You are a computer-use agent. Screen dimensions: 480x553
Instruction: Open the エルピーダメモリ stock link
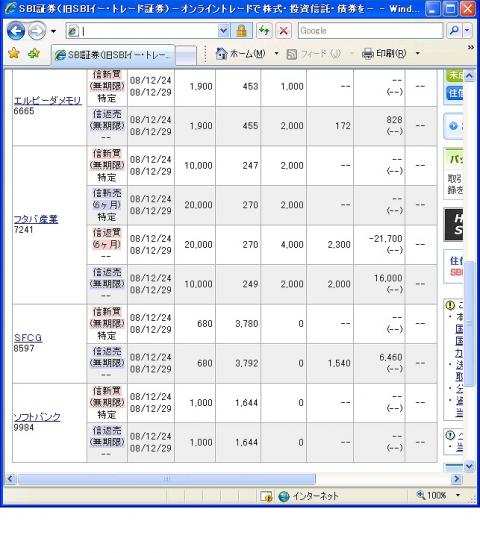coord(48,101)
